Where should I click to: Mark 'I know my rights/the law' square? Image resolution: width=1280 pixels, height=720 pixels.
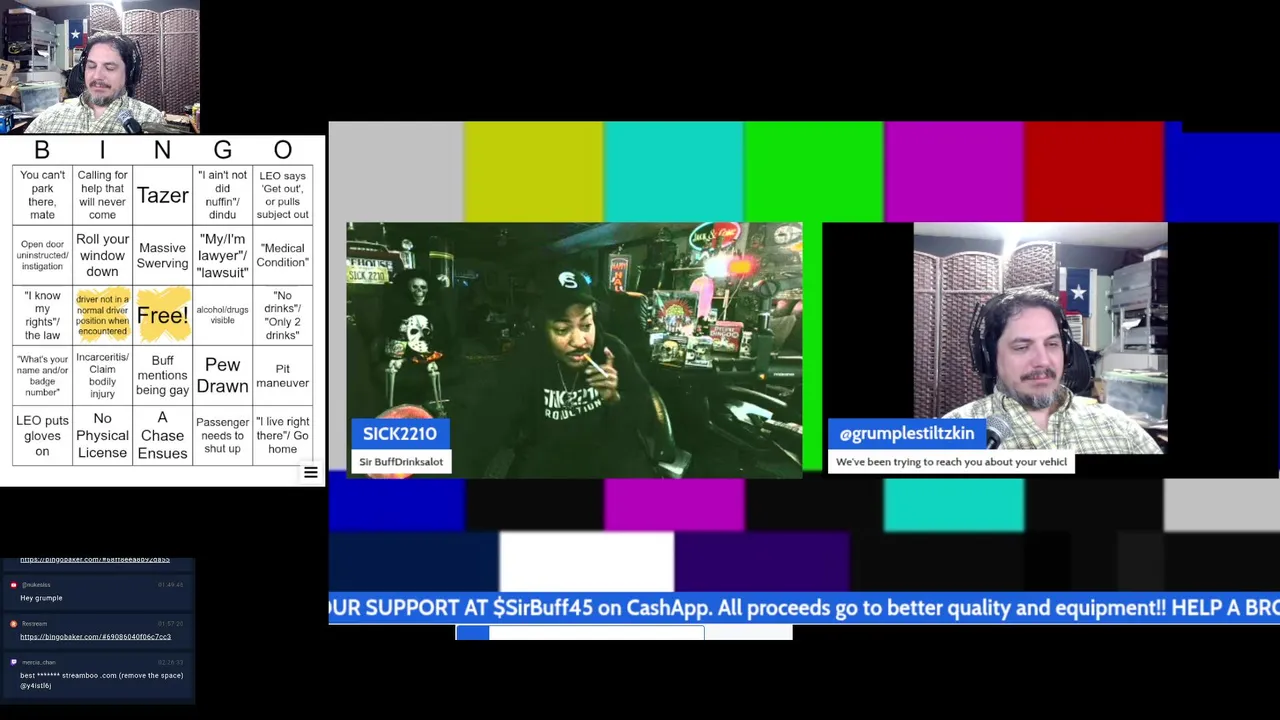[42, 315]
